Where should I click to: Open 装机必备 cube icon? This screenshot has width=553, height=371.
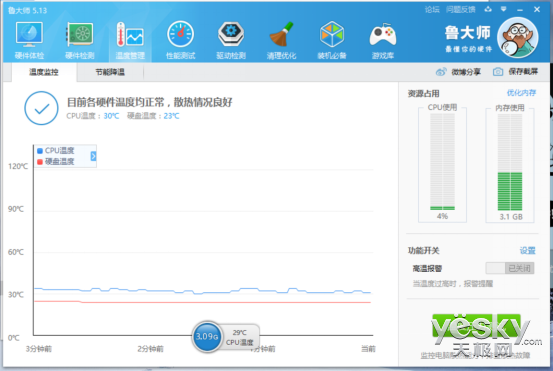[x=332, y=40]
